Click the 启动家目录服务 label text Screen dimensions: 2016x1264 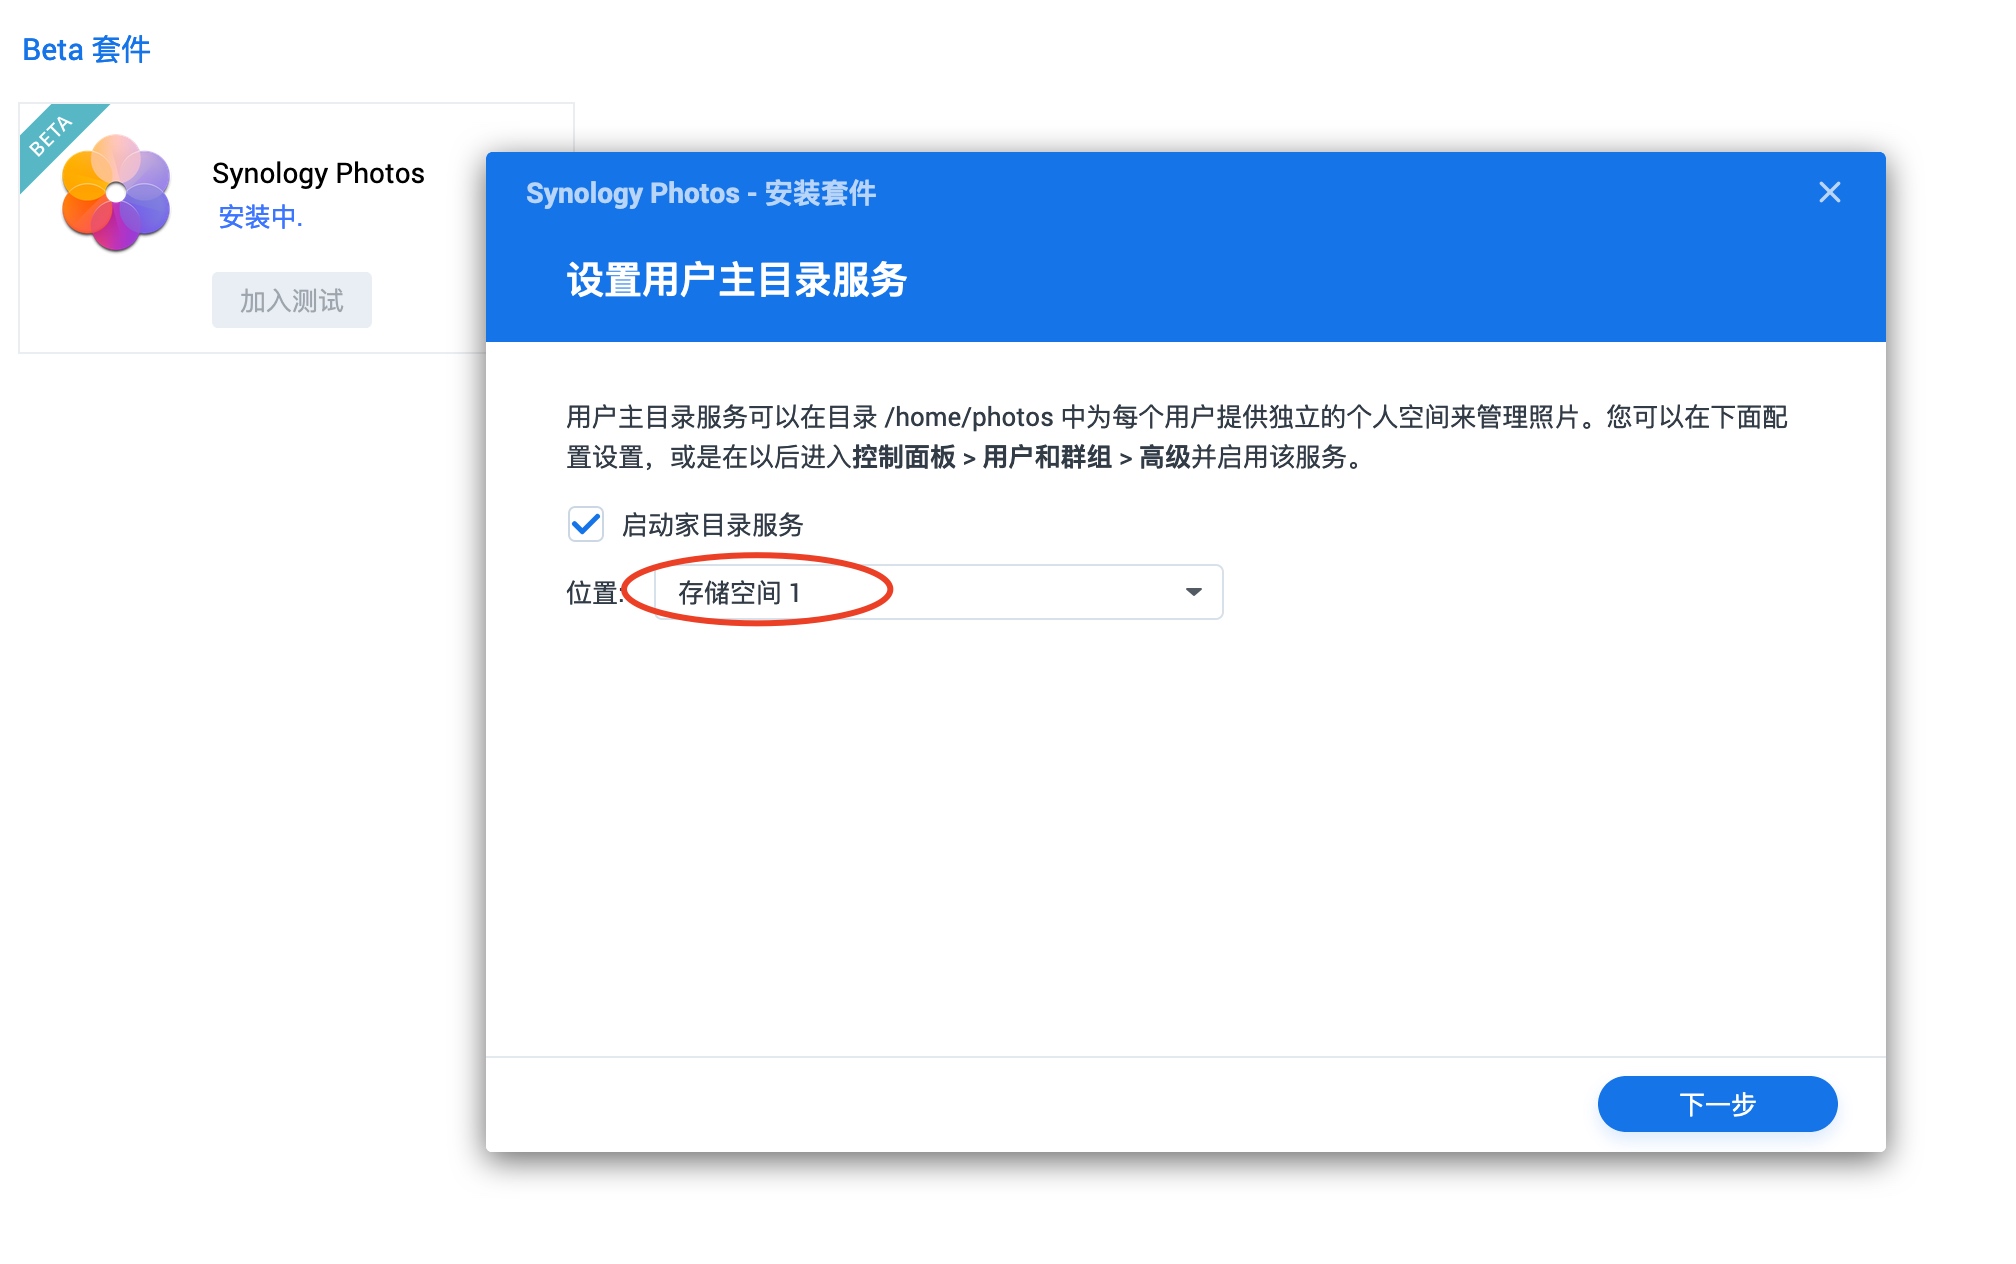(713, 525)
